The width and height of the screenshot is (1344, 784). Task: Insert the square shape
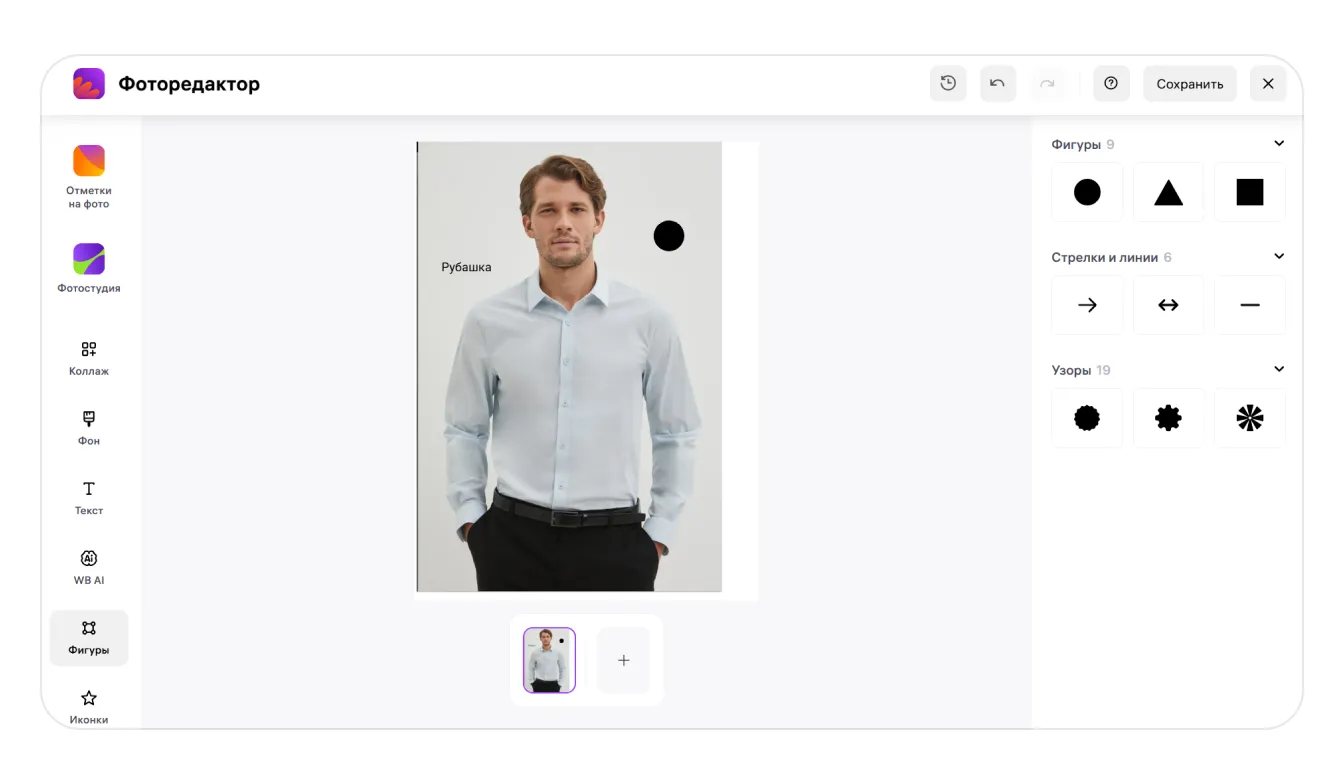(1250, 192)
